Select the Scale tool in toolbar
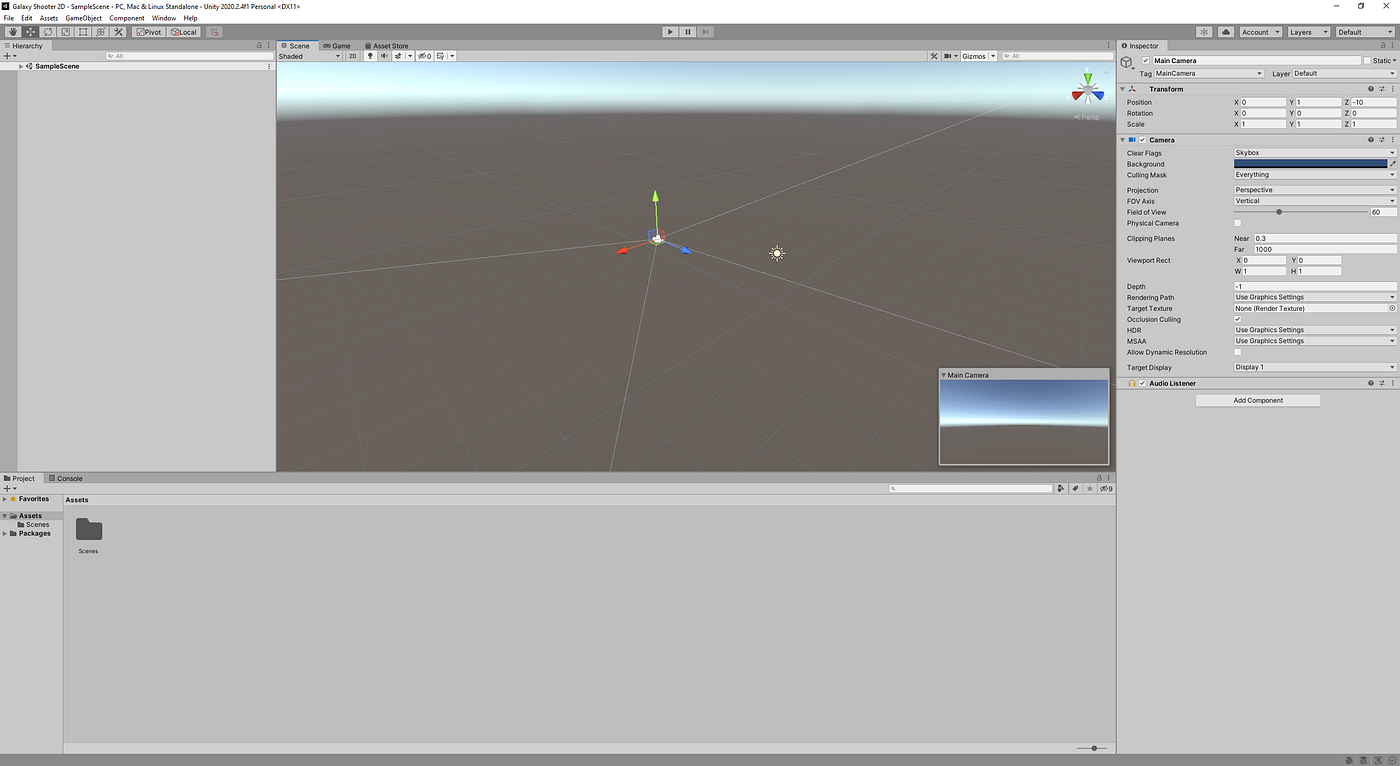 (x=65, y=32)
